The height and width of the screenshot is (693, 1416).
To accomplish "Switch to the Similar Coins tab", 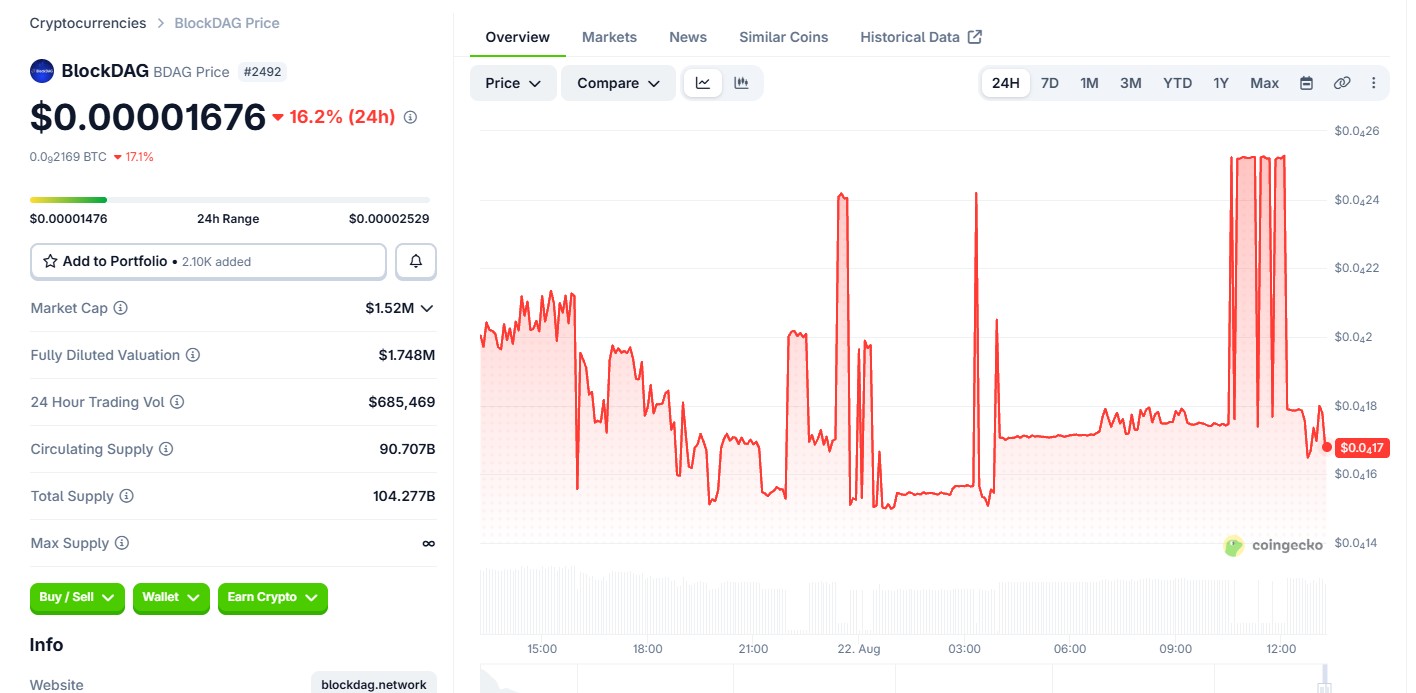I will click(x=784, y=37).
